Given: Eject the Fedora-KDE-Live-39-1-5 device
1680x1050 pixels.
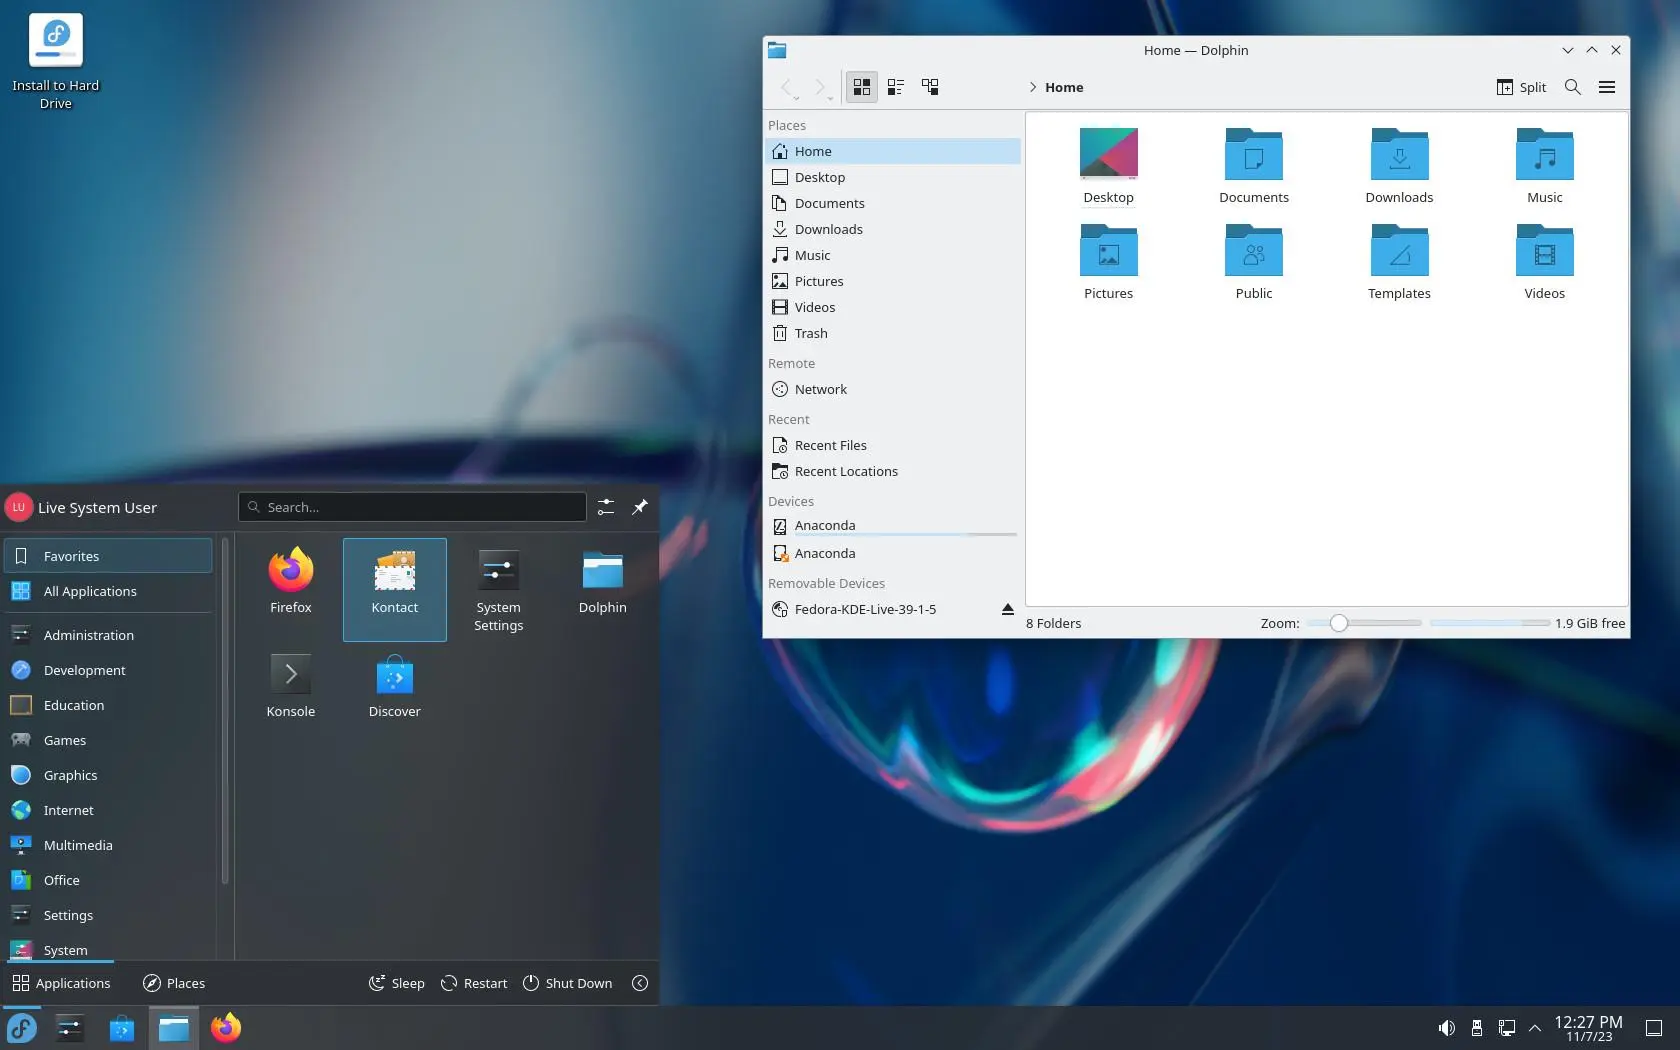Looking at the screenshot, I should pyautogui.click(x=1007, y=609).
